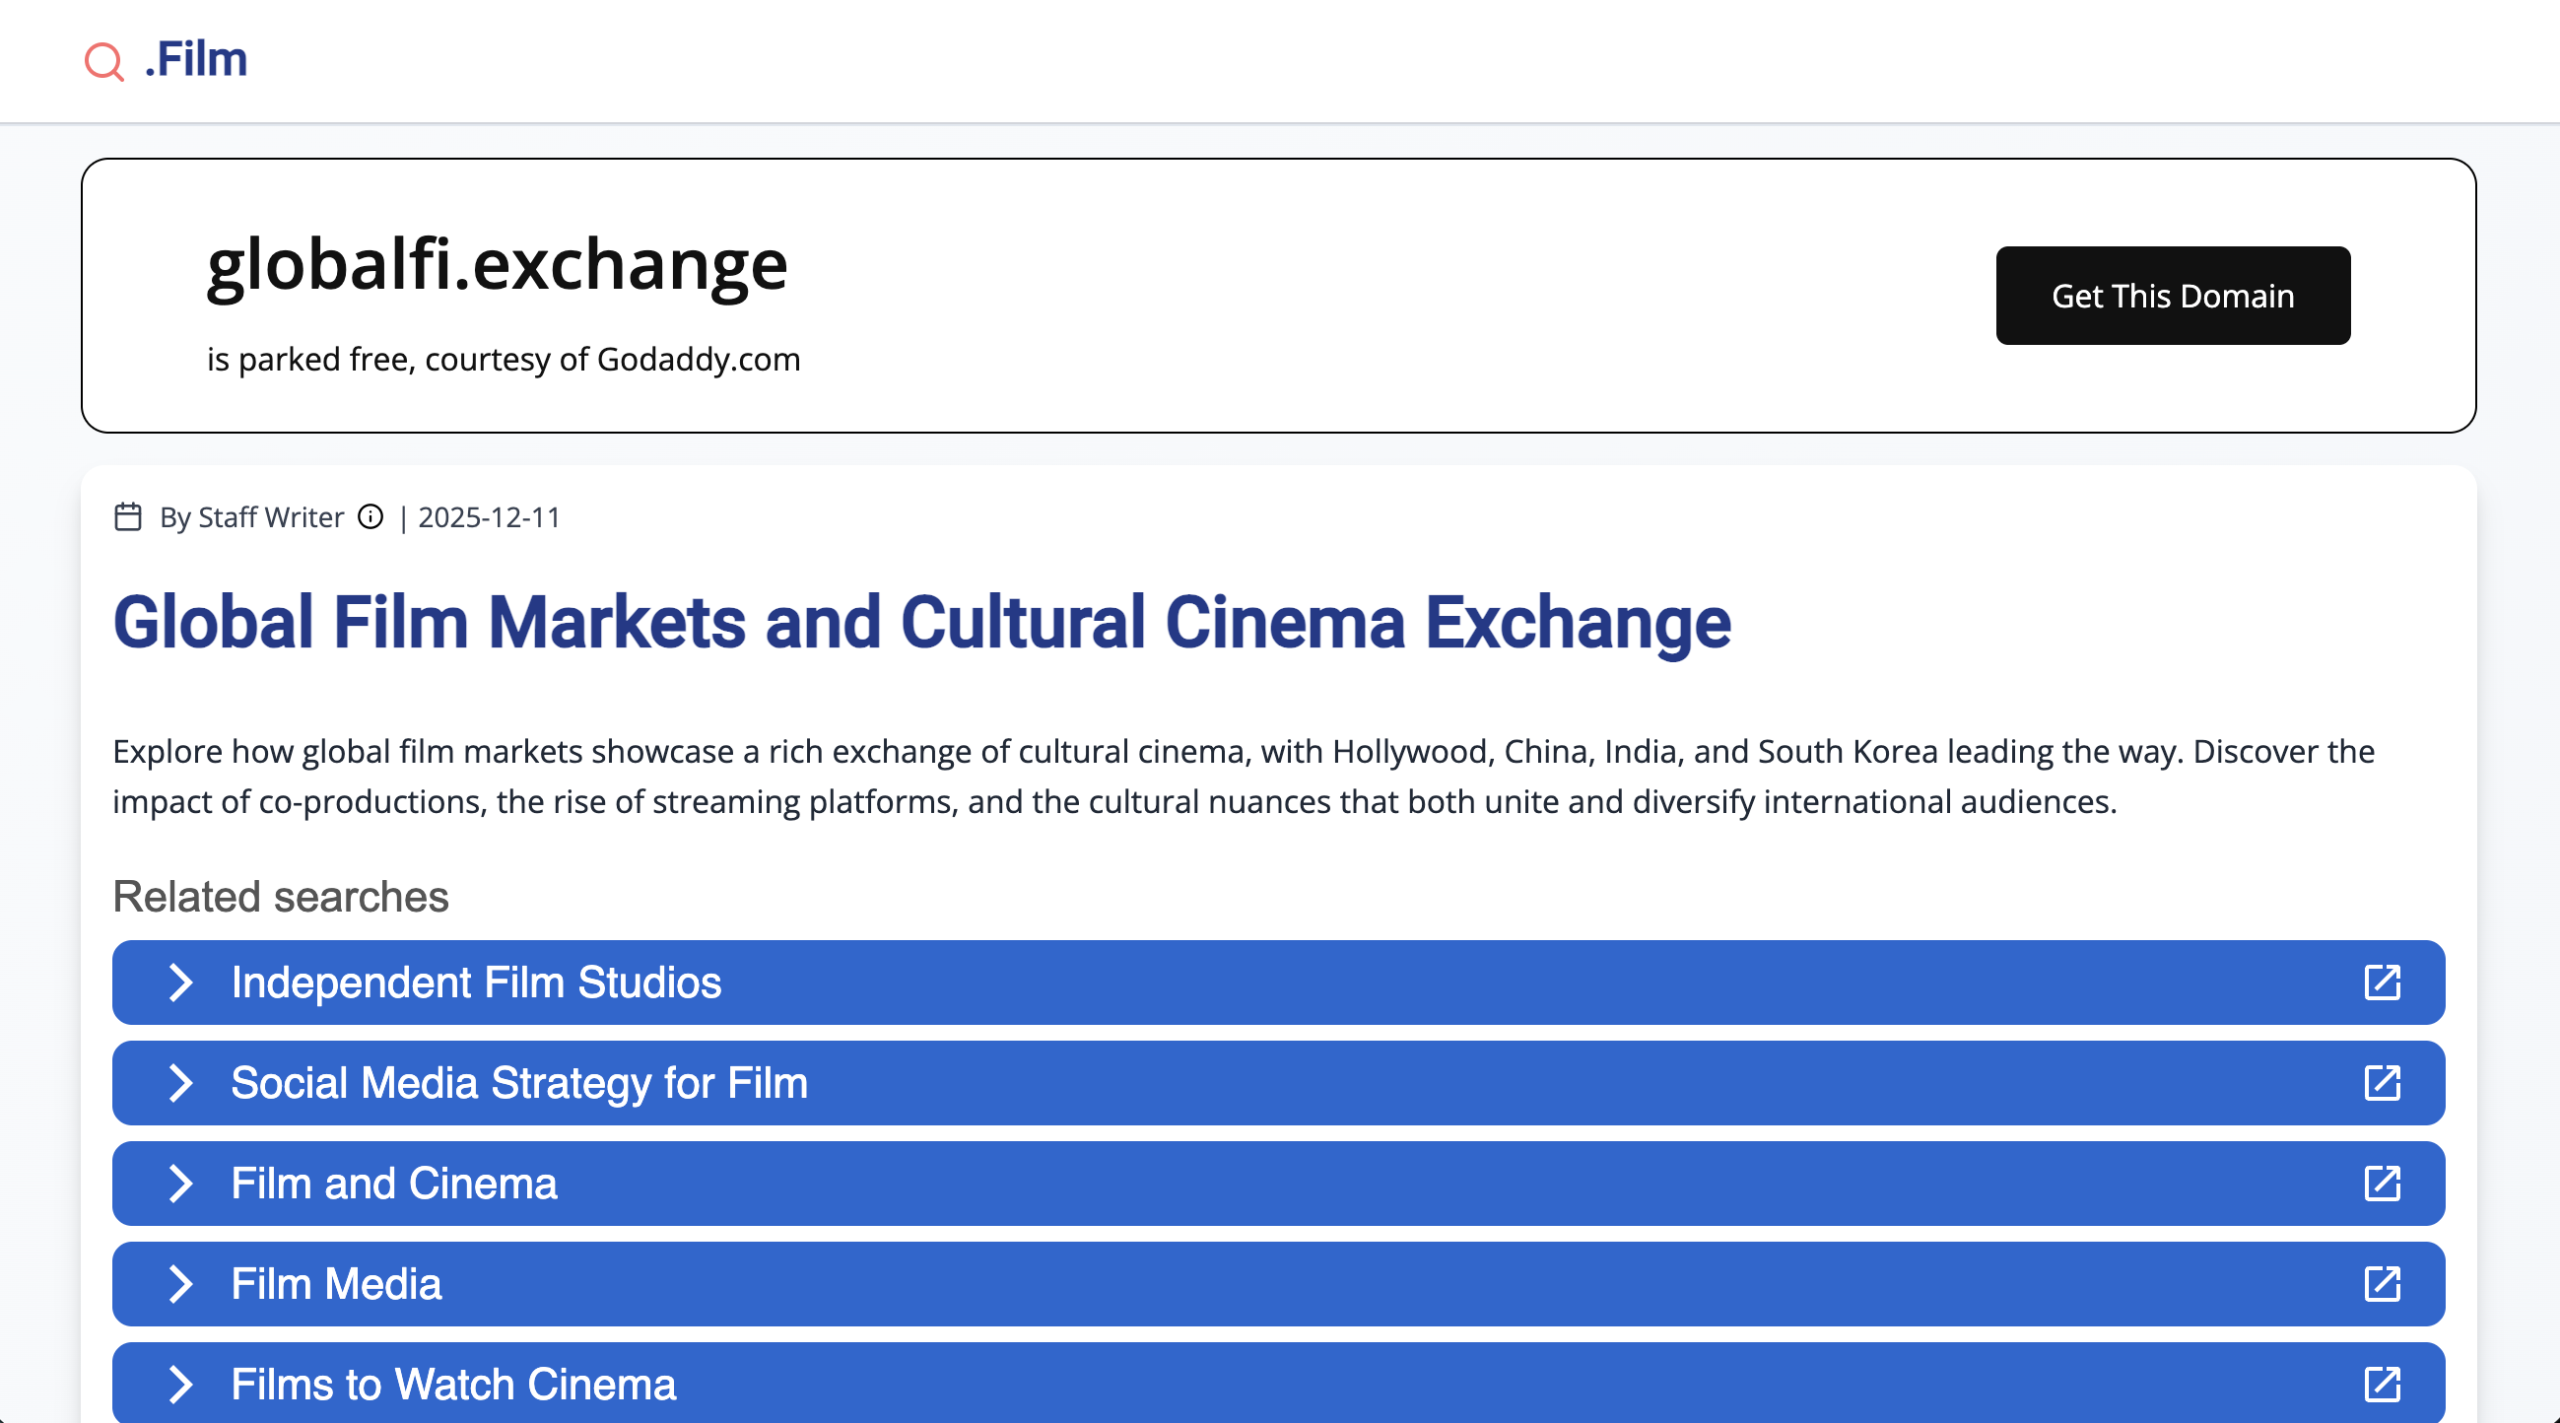Click the By Staff Writer byline
The image size is (2560, 1423).
(x=250, y=517)
